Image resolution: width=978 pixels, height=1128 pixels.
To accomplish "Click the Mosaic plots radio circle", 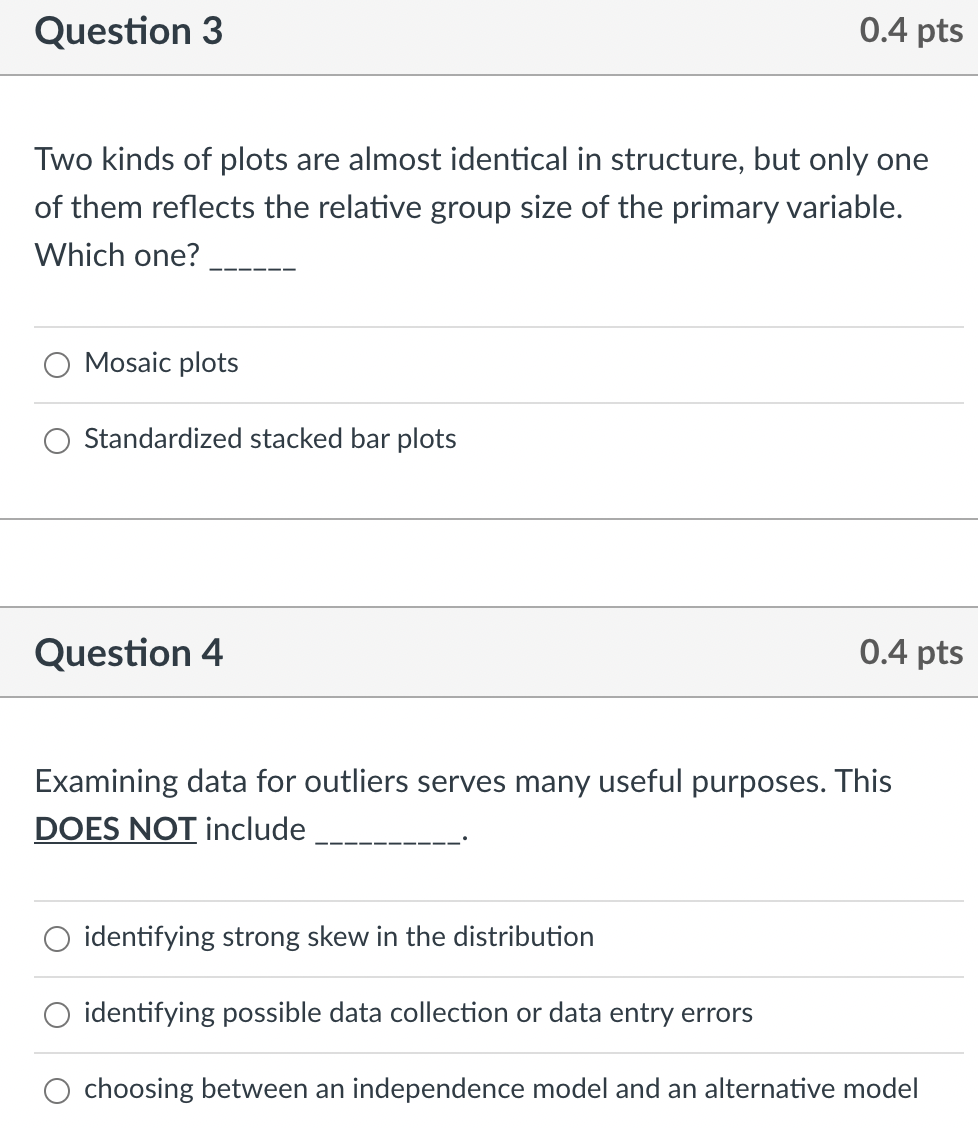I will coord(57,364).
